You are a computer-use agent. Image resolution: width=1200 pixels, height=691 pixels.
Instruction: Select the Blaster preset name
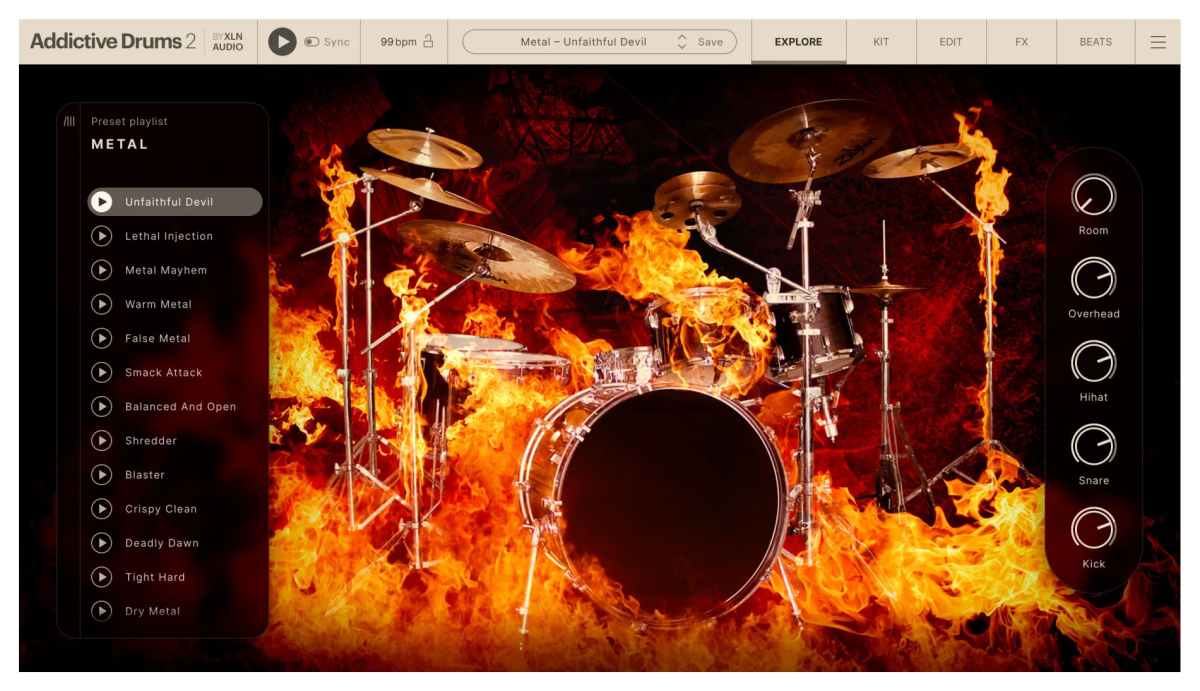[x=145, y=474]
